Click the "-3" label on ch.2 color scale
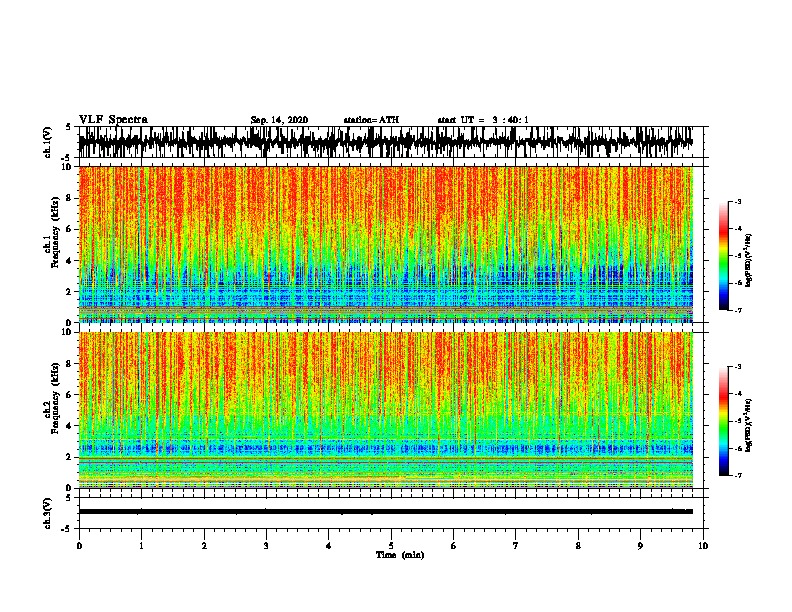The height and width of the screenshot is (612, 792). (x=737, y=367)
